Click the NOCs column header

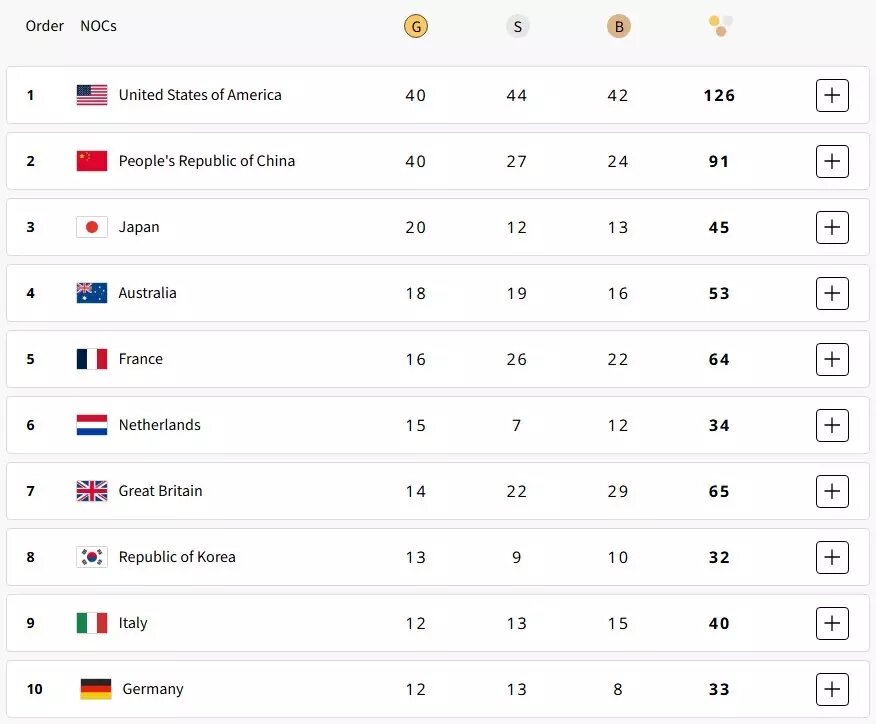coord(98,26)
